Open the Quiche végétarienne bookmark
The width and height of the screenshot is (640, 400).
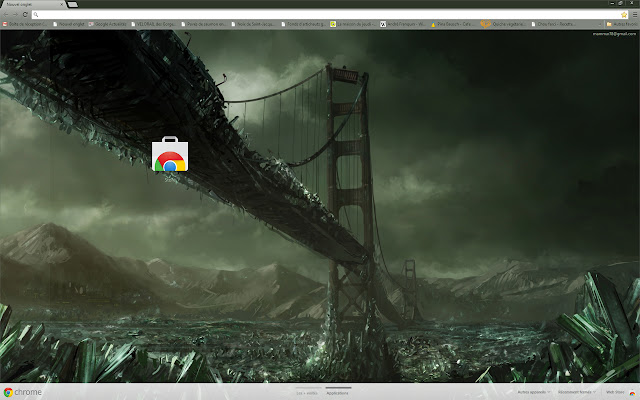[503, 24]
